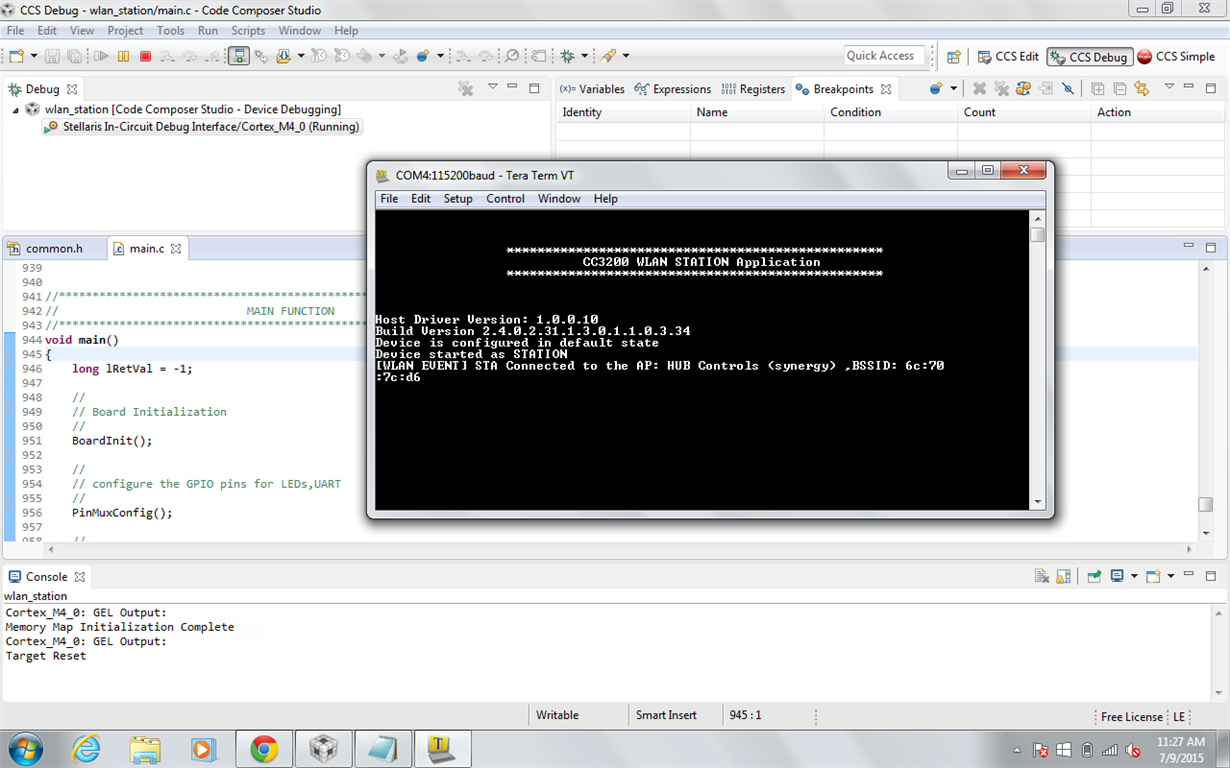Click the Load program toolbar icon
The width and height of the screenshot is (1230, 768).
pos(284,56)
